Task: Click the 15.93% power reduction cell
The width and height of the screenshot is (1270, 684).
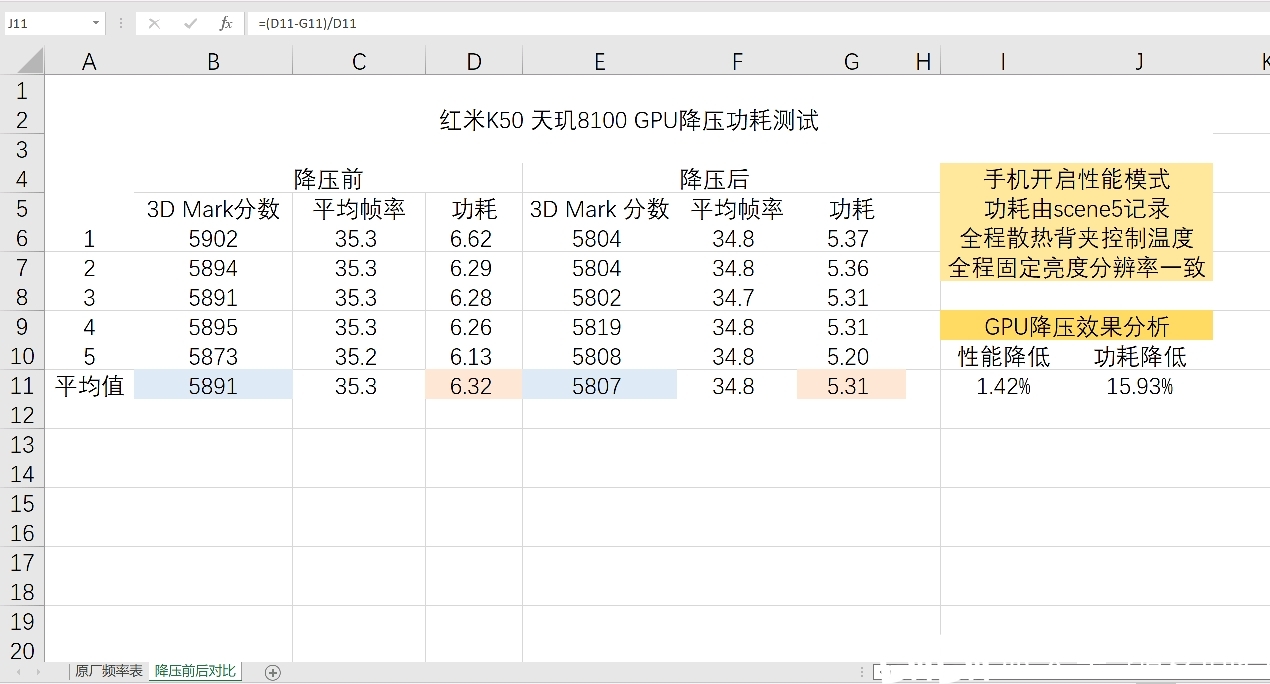Action: 1139,385
